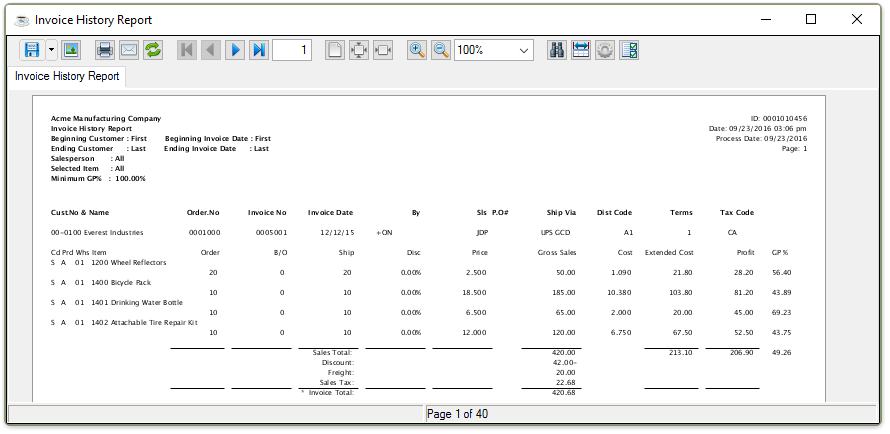Print the invoice history report

(105, 50)
